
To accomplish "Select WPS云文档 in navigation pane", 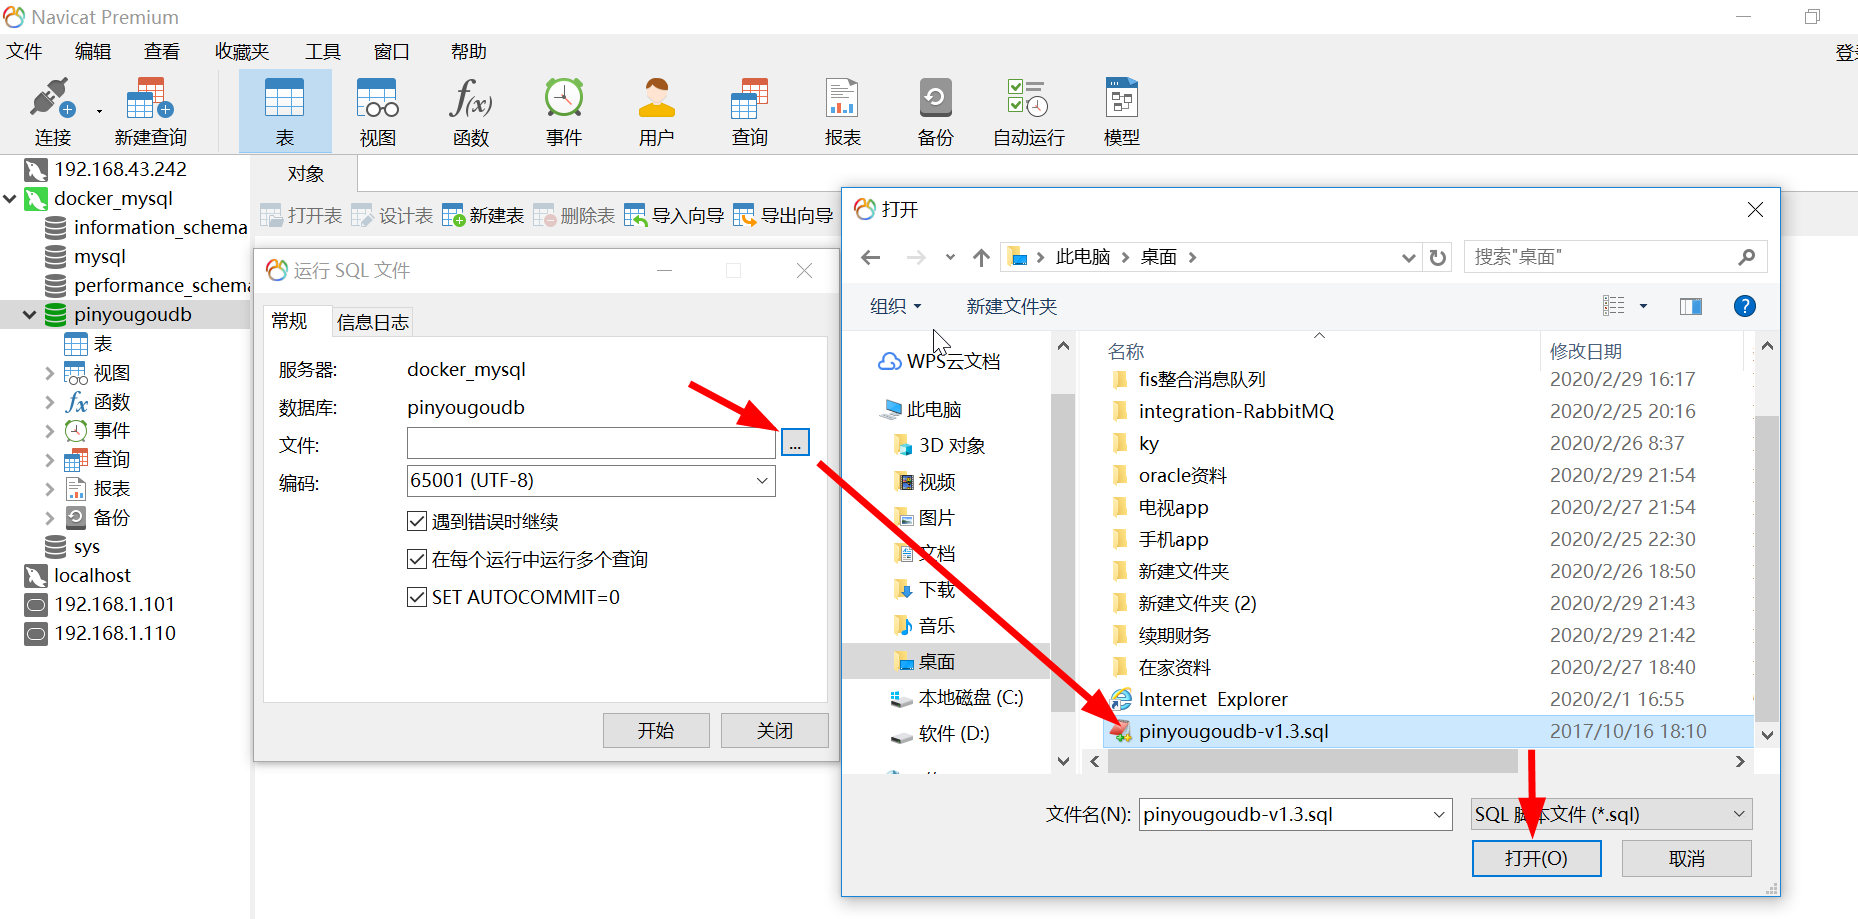I will (940, 361).
